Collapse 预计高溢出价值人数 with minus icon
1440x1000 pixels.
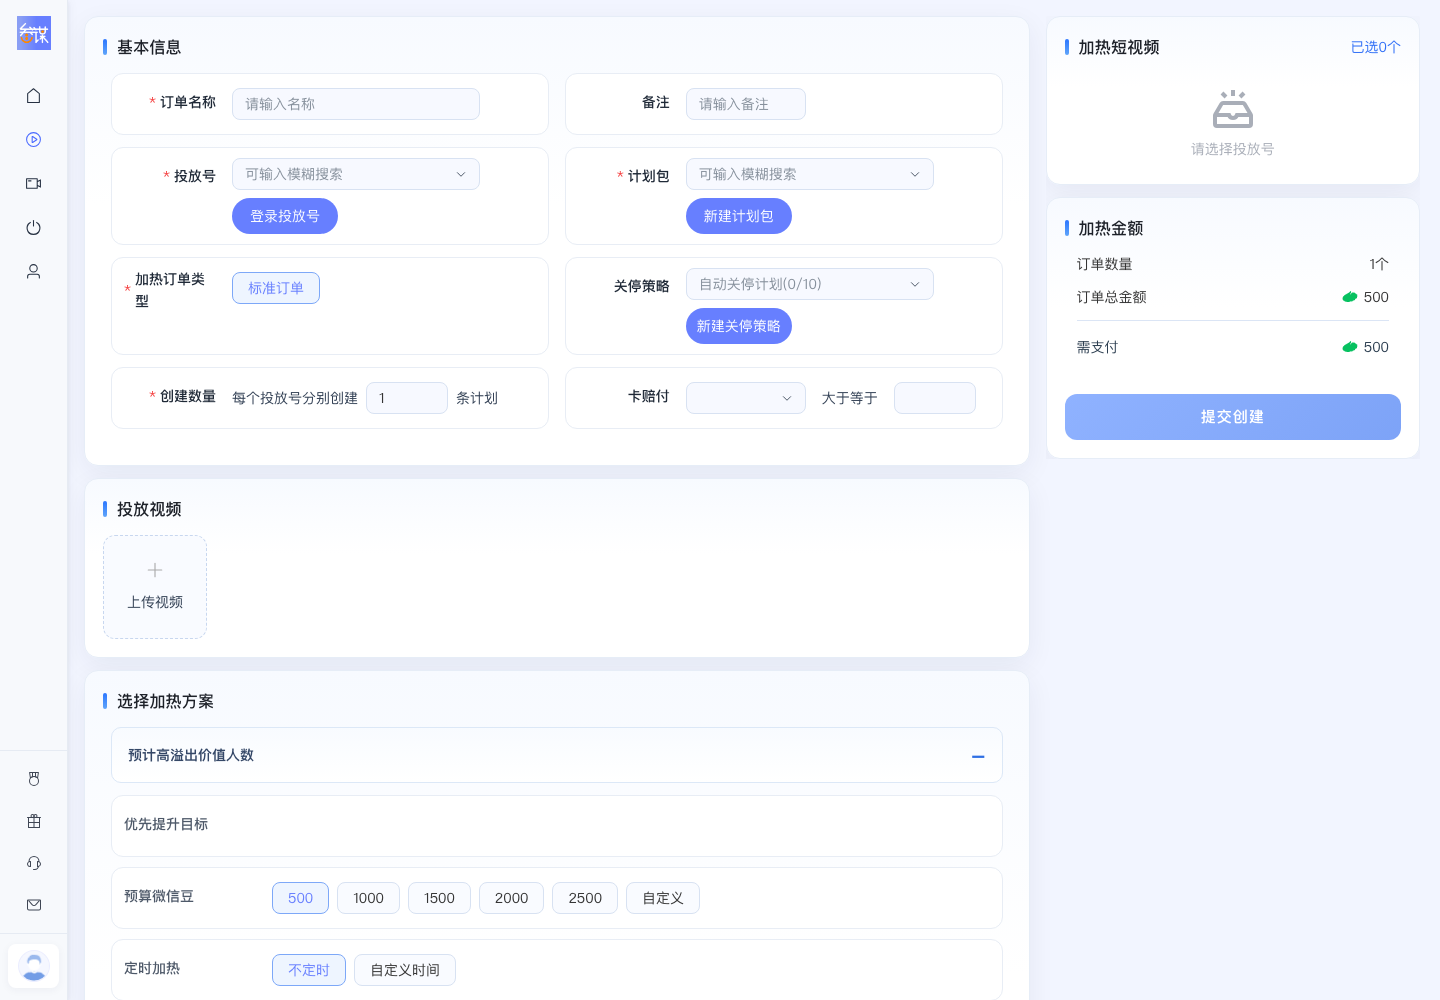[978, 756]
